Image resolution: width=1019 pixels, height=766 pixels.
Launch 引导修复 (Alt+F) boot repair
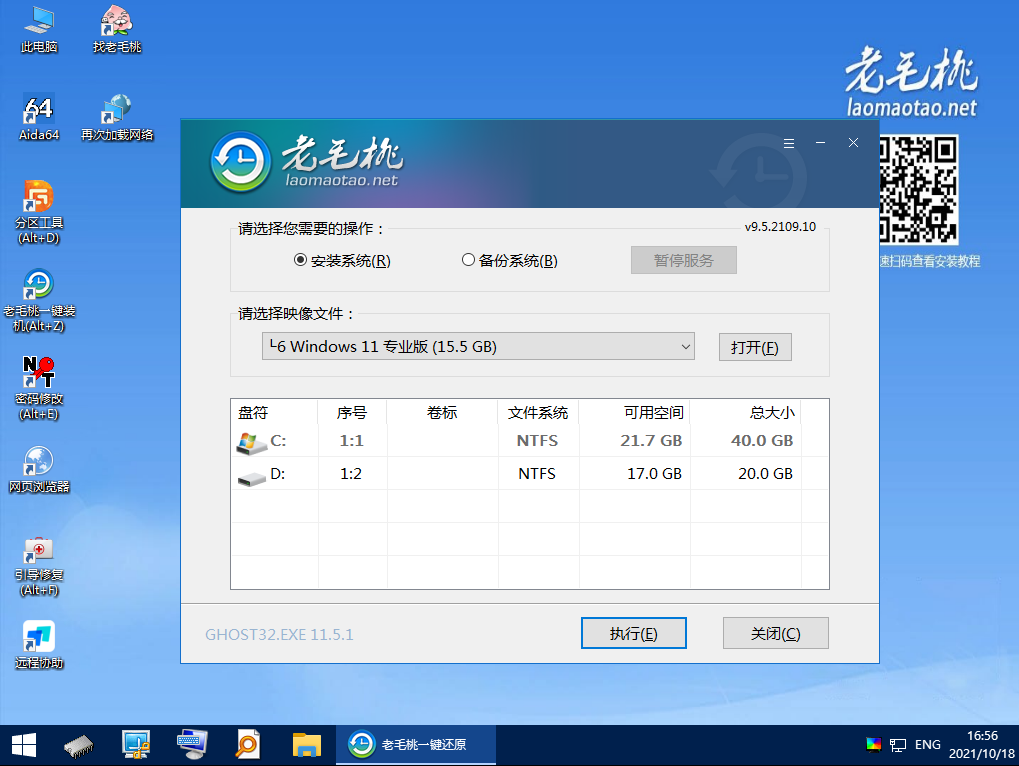[x=39, y=565]
